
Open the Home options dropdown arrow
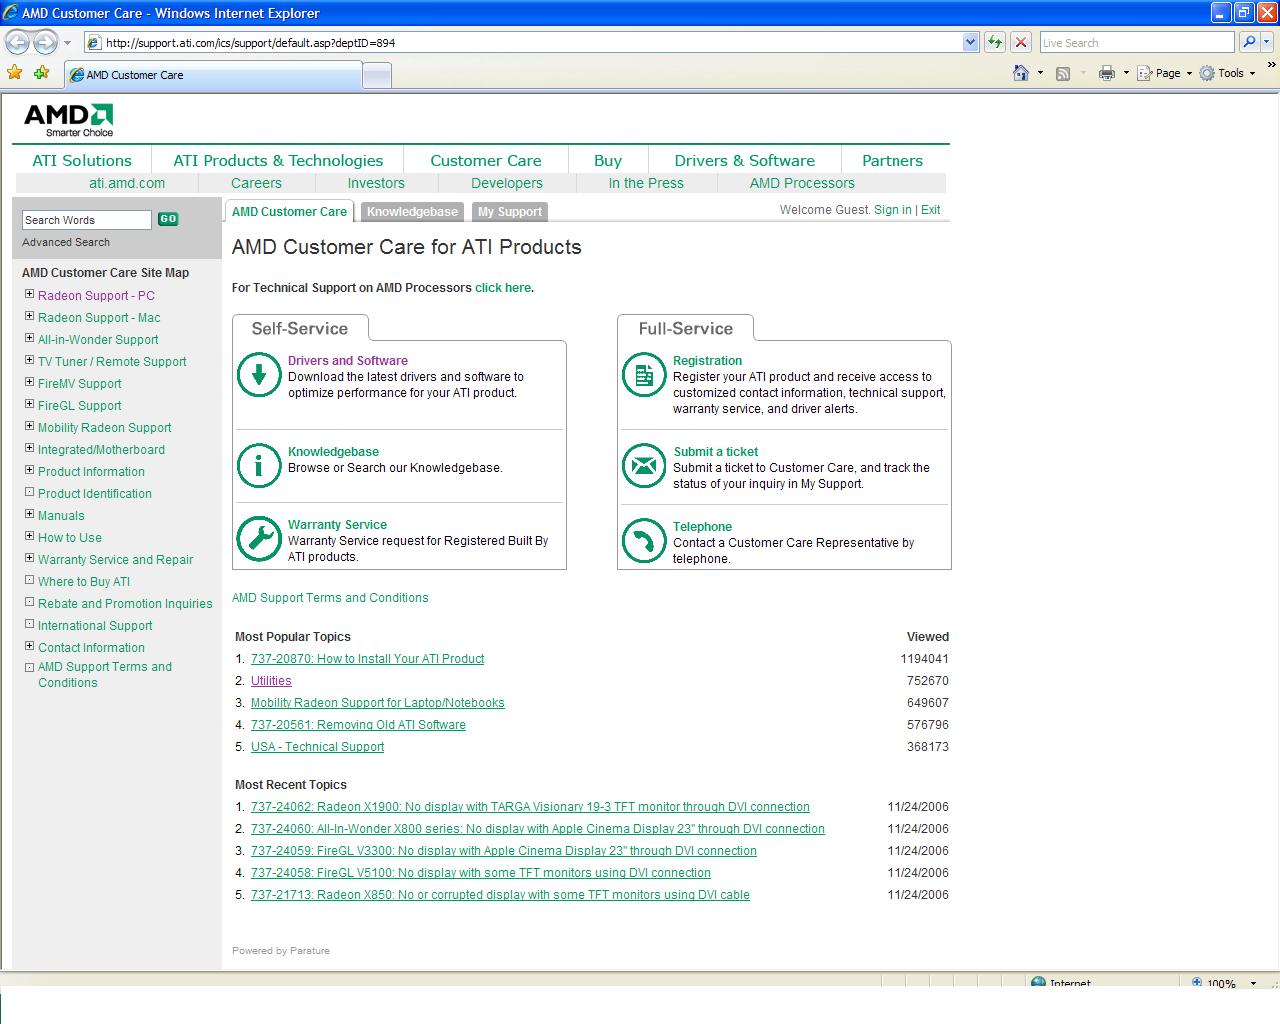(1040, 73)
